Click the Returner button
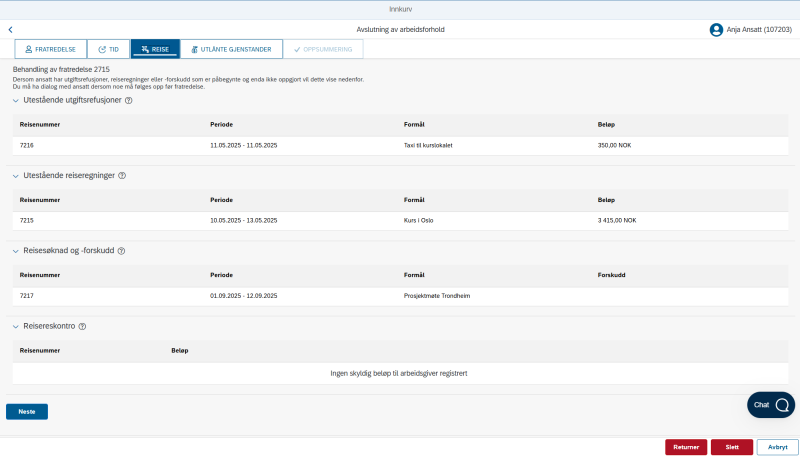 (686, 447)
